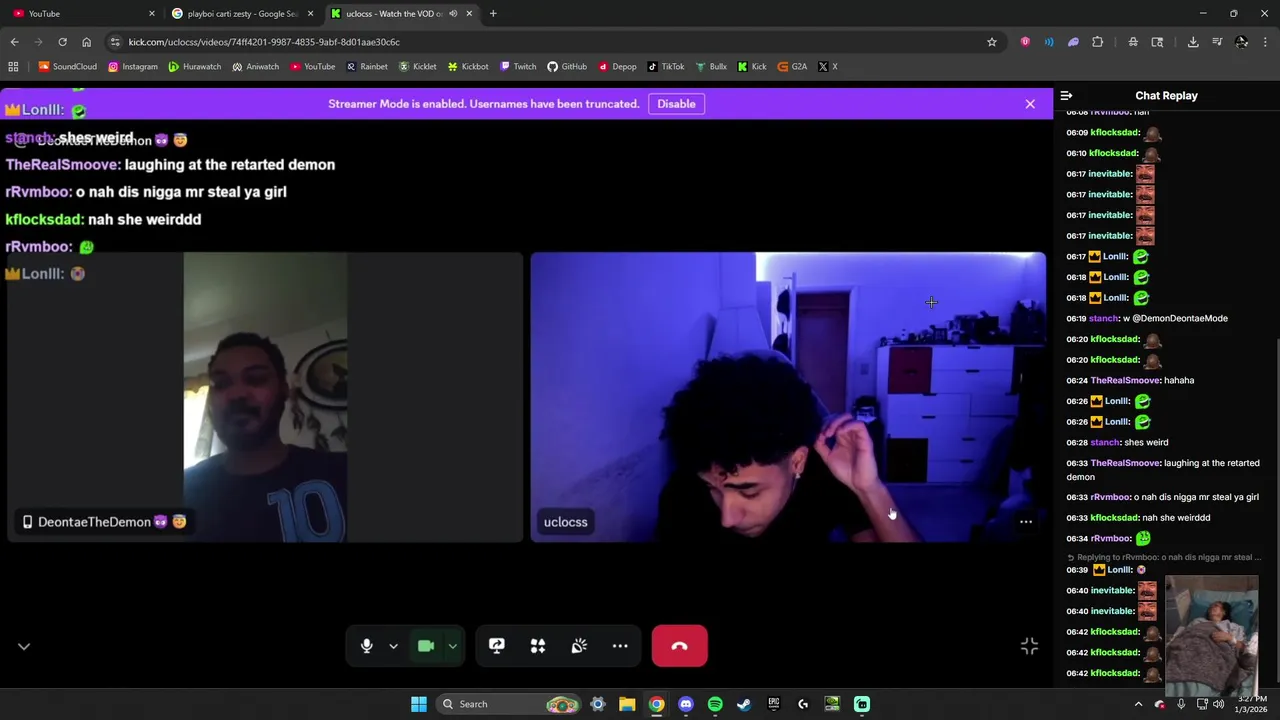Bookmark this page with the star icon
Viewport: 1280px width, 720px height.
(x=992, y=42)
